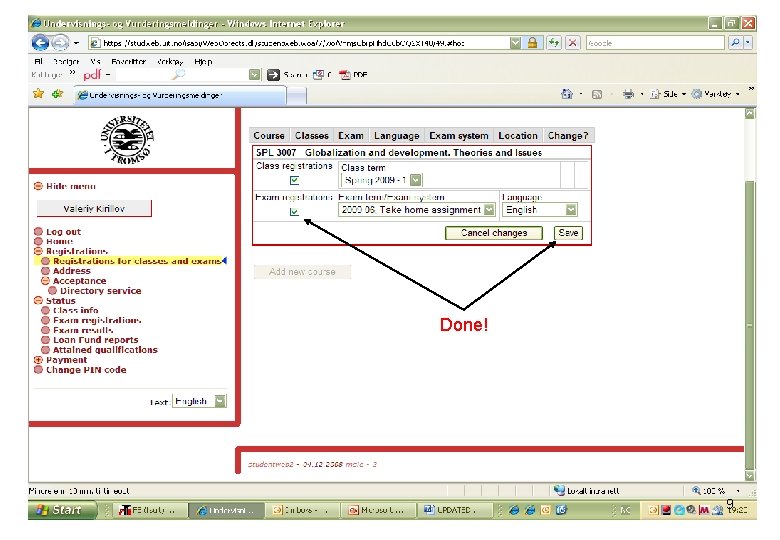
Task: Open the Class info link
Action: pos(76,310)
